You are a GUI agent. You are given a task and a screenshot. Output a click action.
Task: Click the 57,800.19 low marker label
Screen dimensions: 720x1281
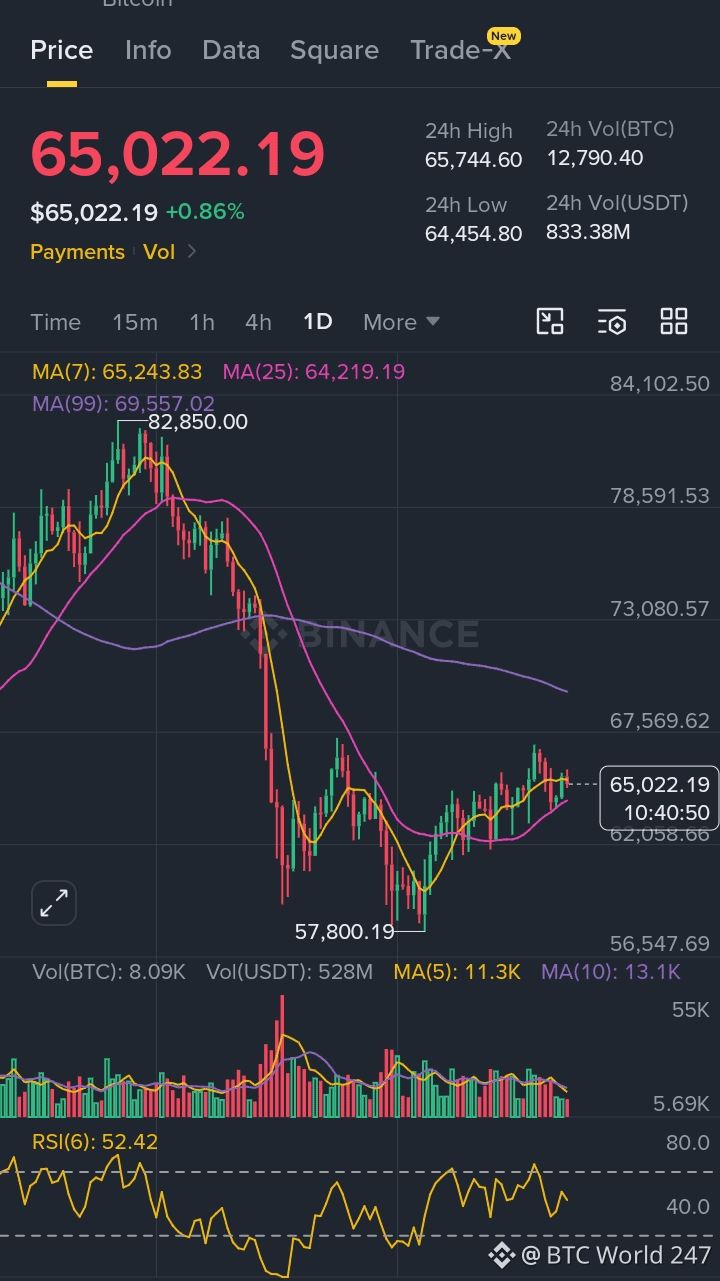coord(344,932)
